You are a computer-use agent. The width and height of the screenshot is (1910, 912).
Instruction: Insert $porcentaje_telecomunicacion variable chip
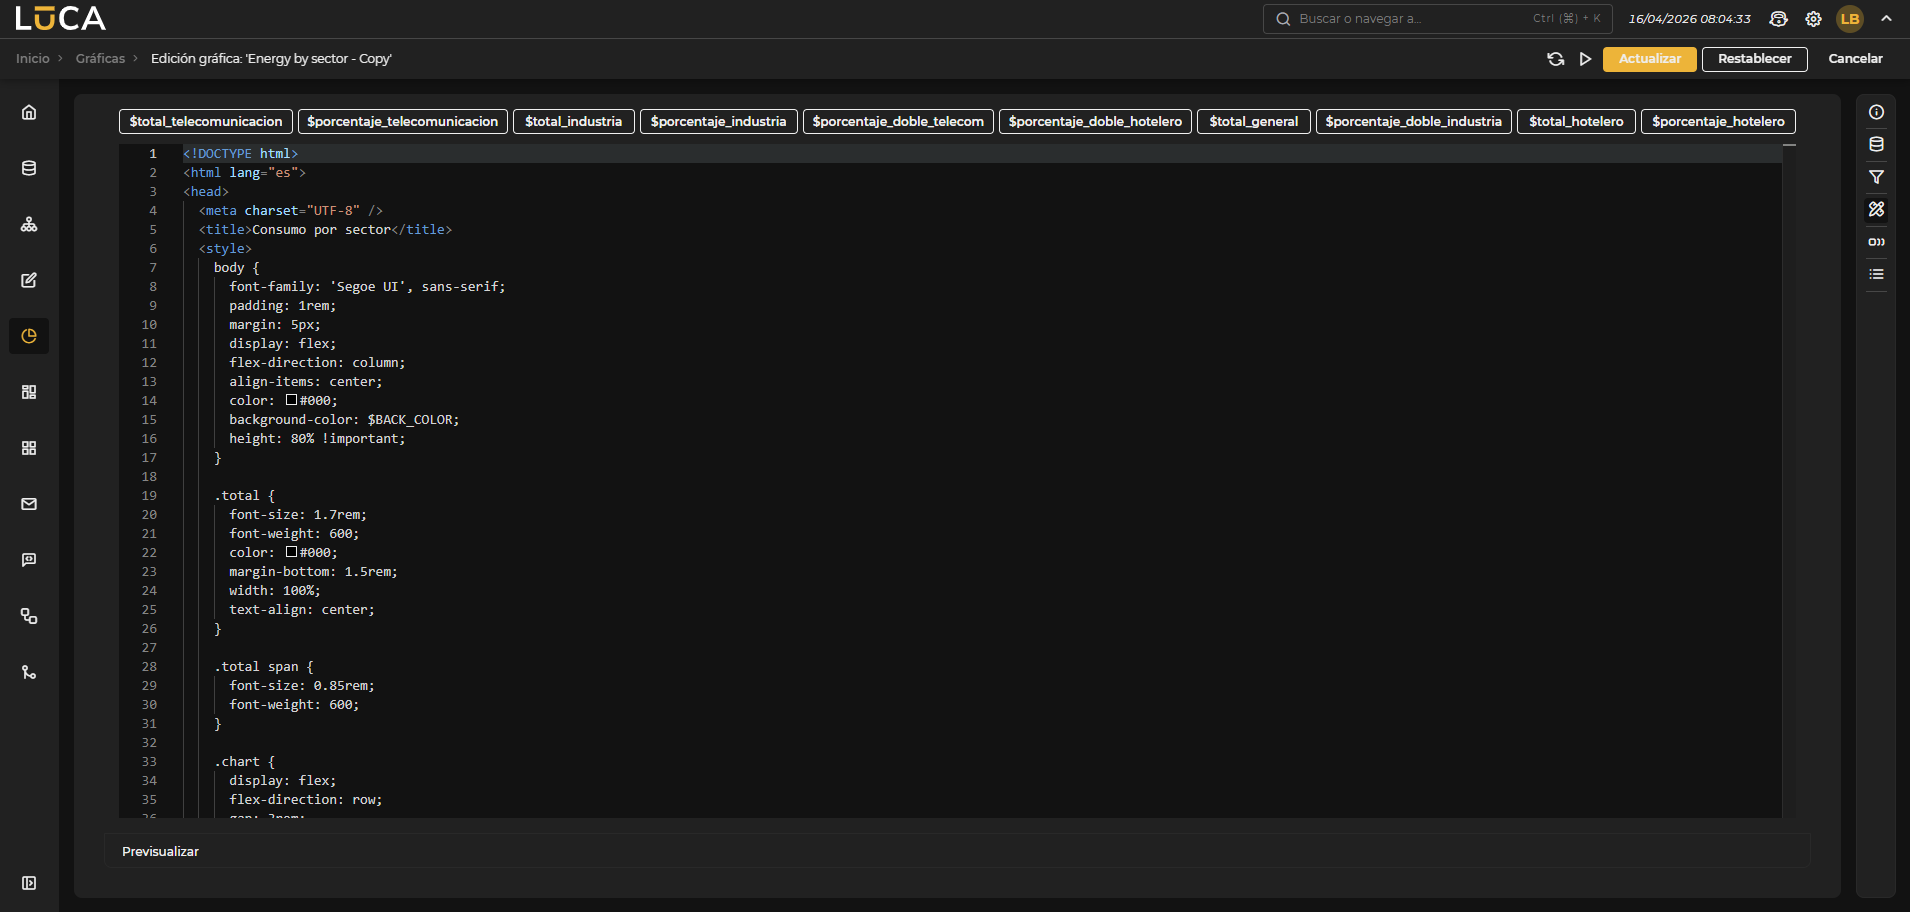[x=402, y=121]
